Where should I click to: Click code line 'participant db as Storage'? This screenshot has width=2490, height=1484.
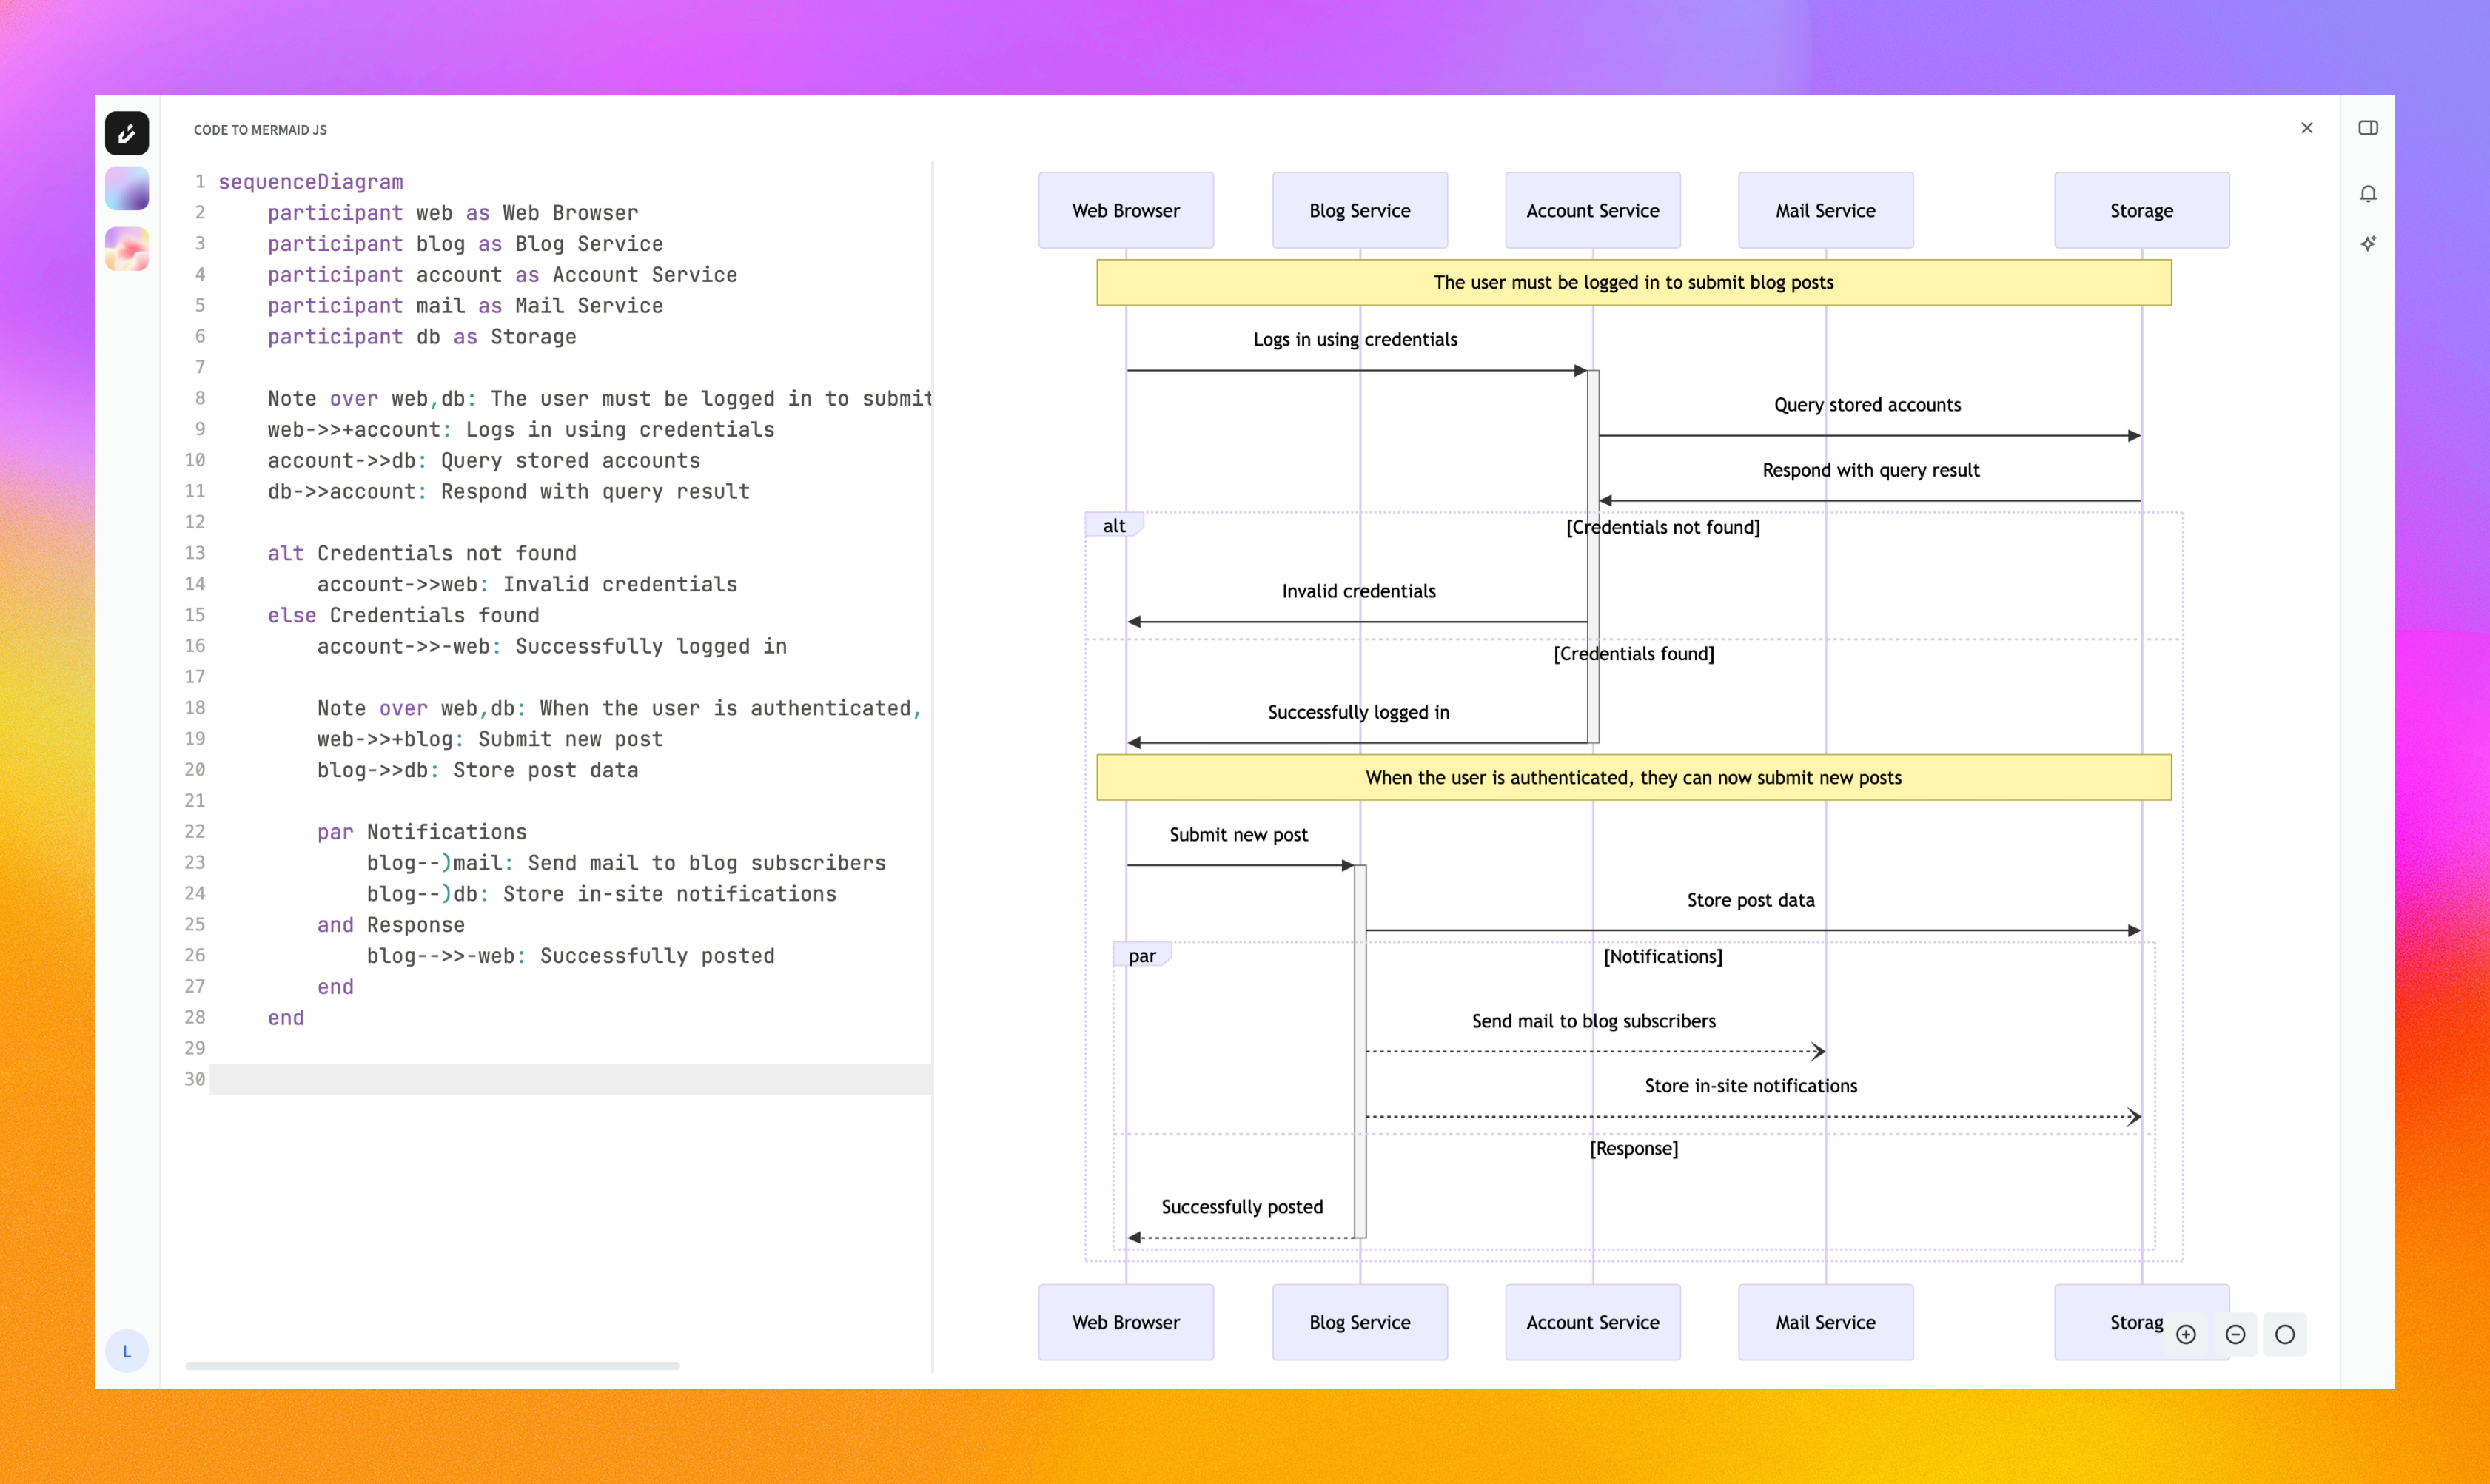(421, 337)
